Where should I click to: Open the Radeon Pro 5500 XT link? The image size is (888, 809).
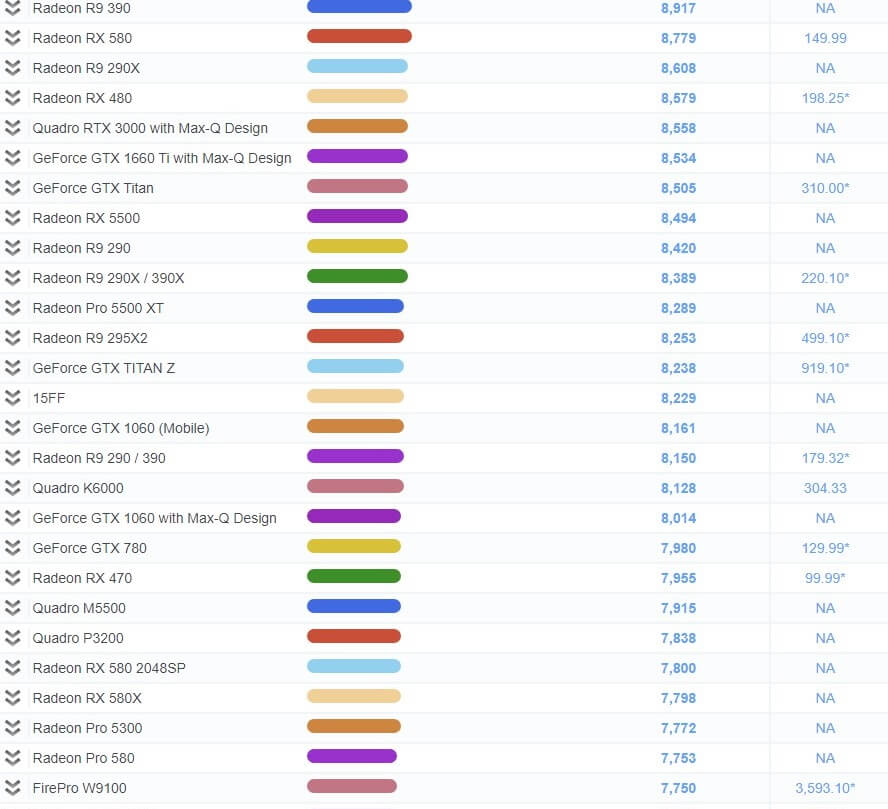pos(98,308)
